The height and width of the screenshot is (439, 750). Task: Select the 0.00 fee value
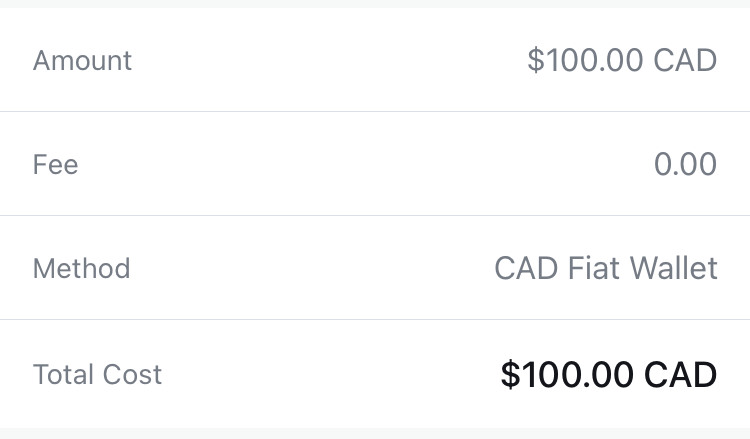point(685,164)
